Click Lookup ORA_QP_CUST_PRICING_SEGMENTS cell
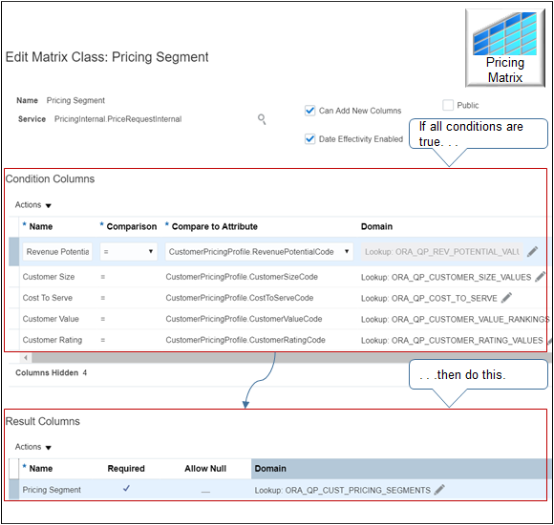 click(x=342, y=490)
